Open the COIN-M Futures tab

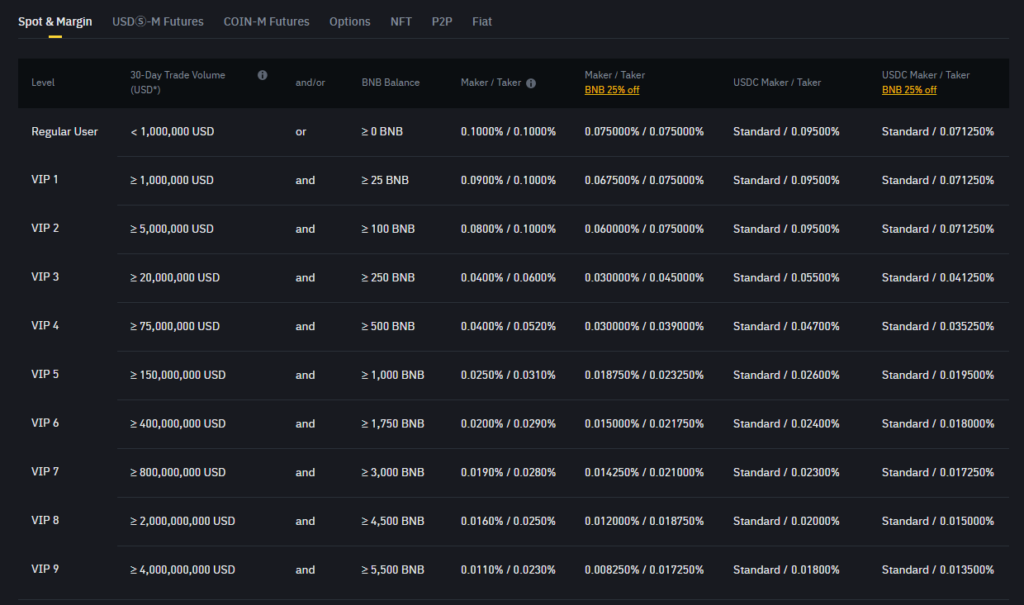266,21
